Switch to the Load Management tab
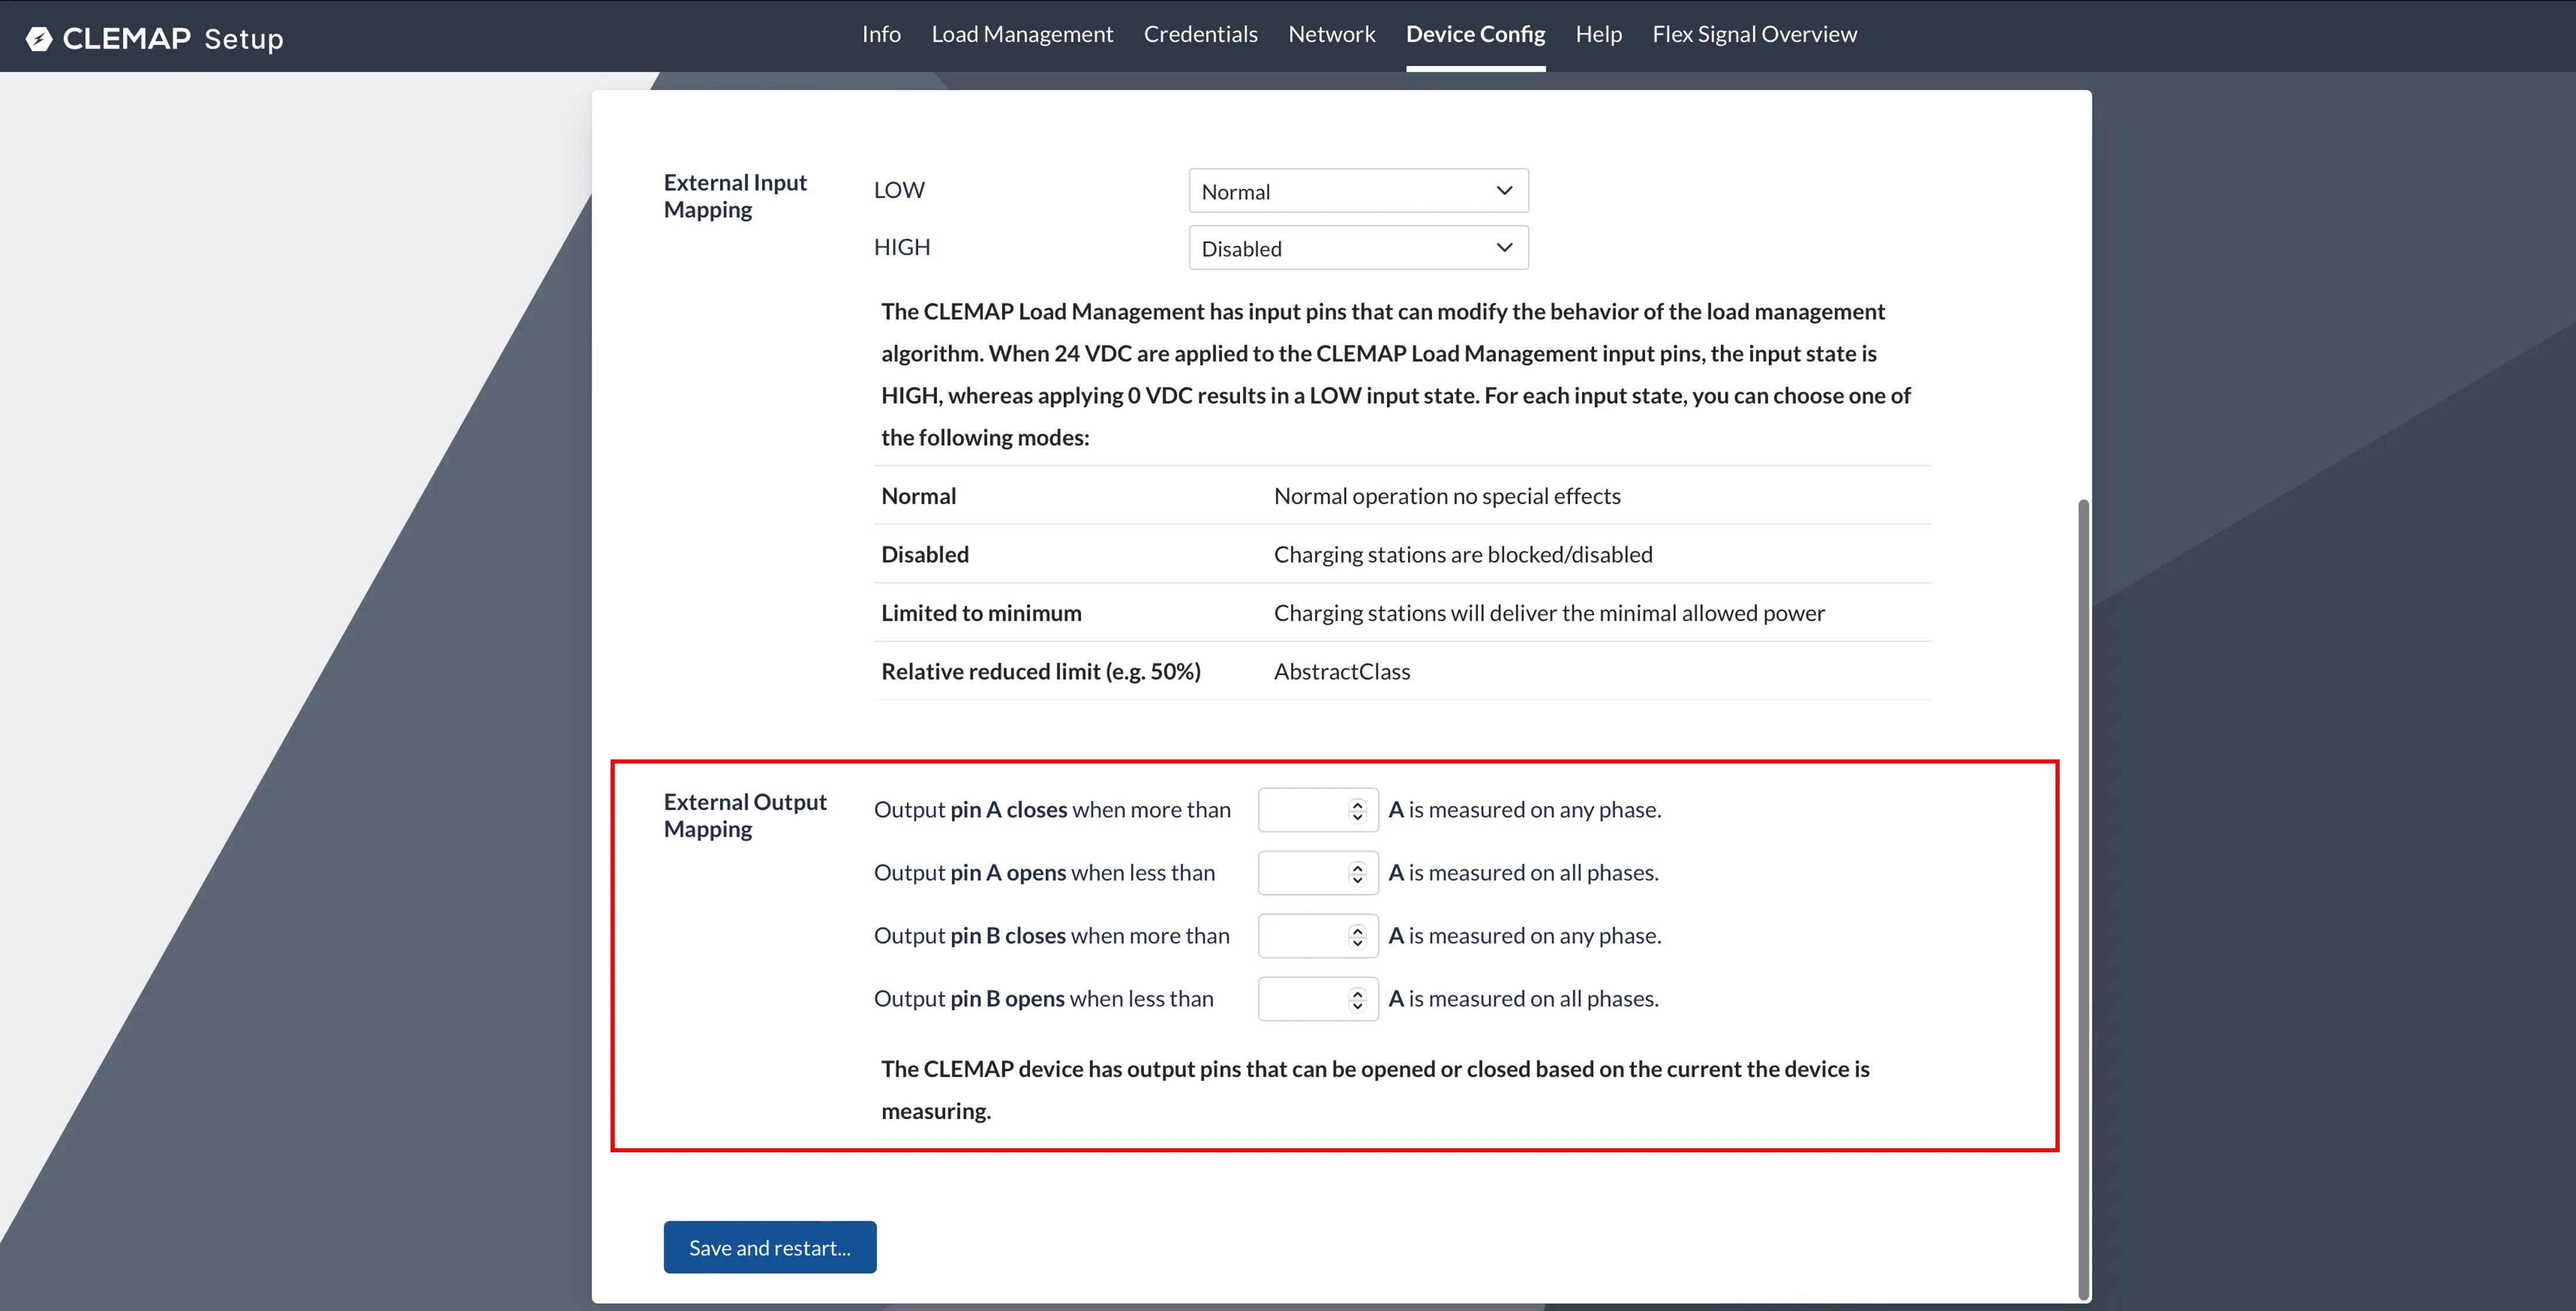The width and height of the screenshot is (2576, 1311). [x=1022, y=34]
